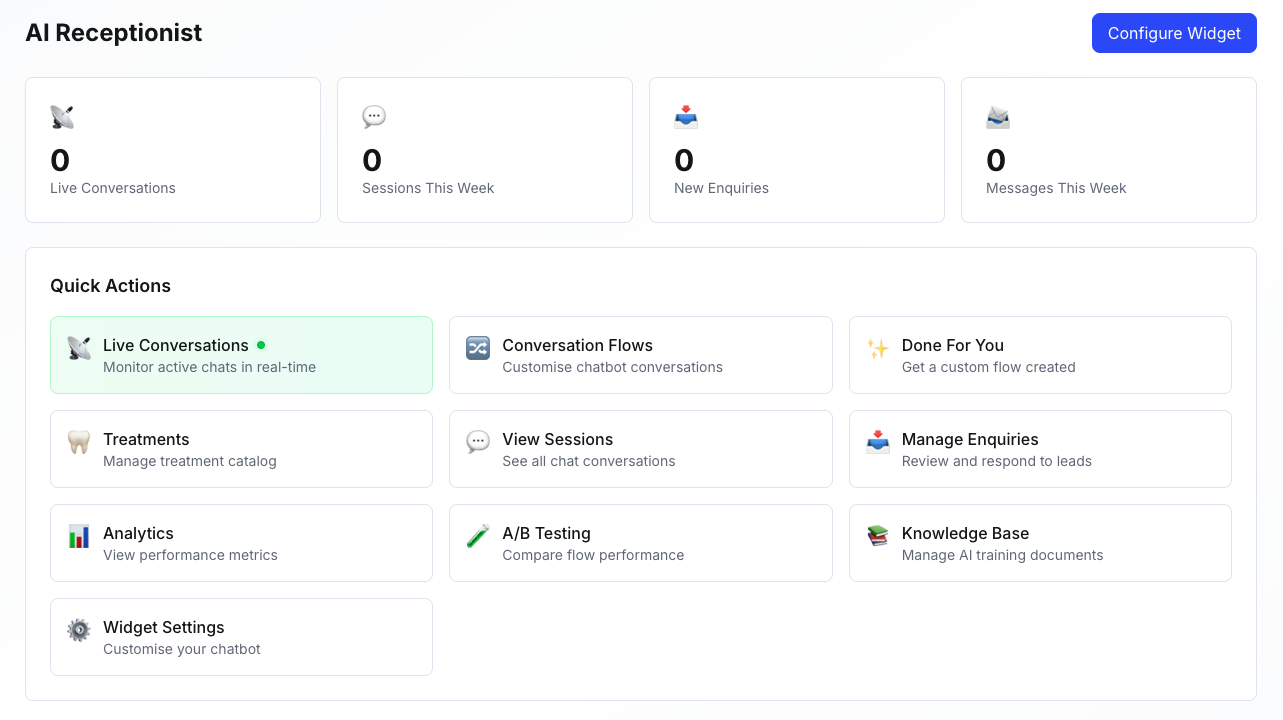
Task: Open A/B Testing to compare flow performance
Action: (x=640, y=543)
